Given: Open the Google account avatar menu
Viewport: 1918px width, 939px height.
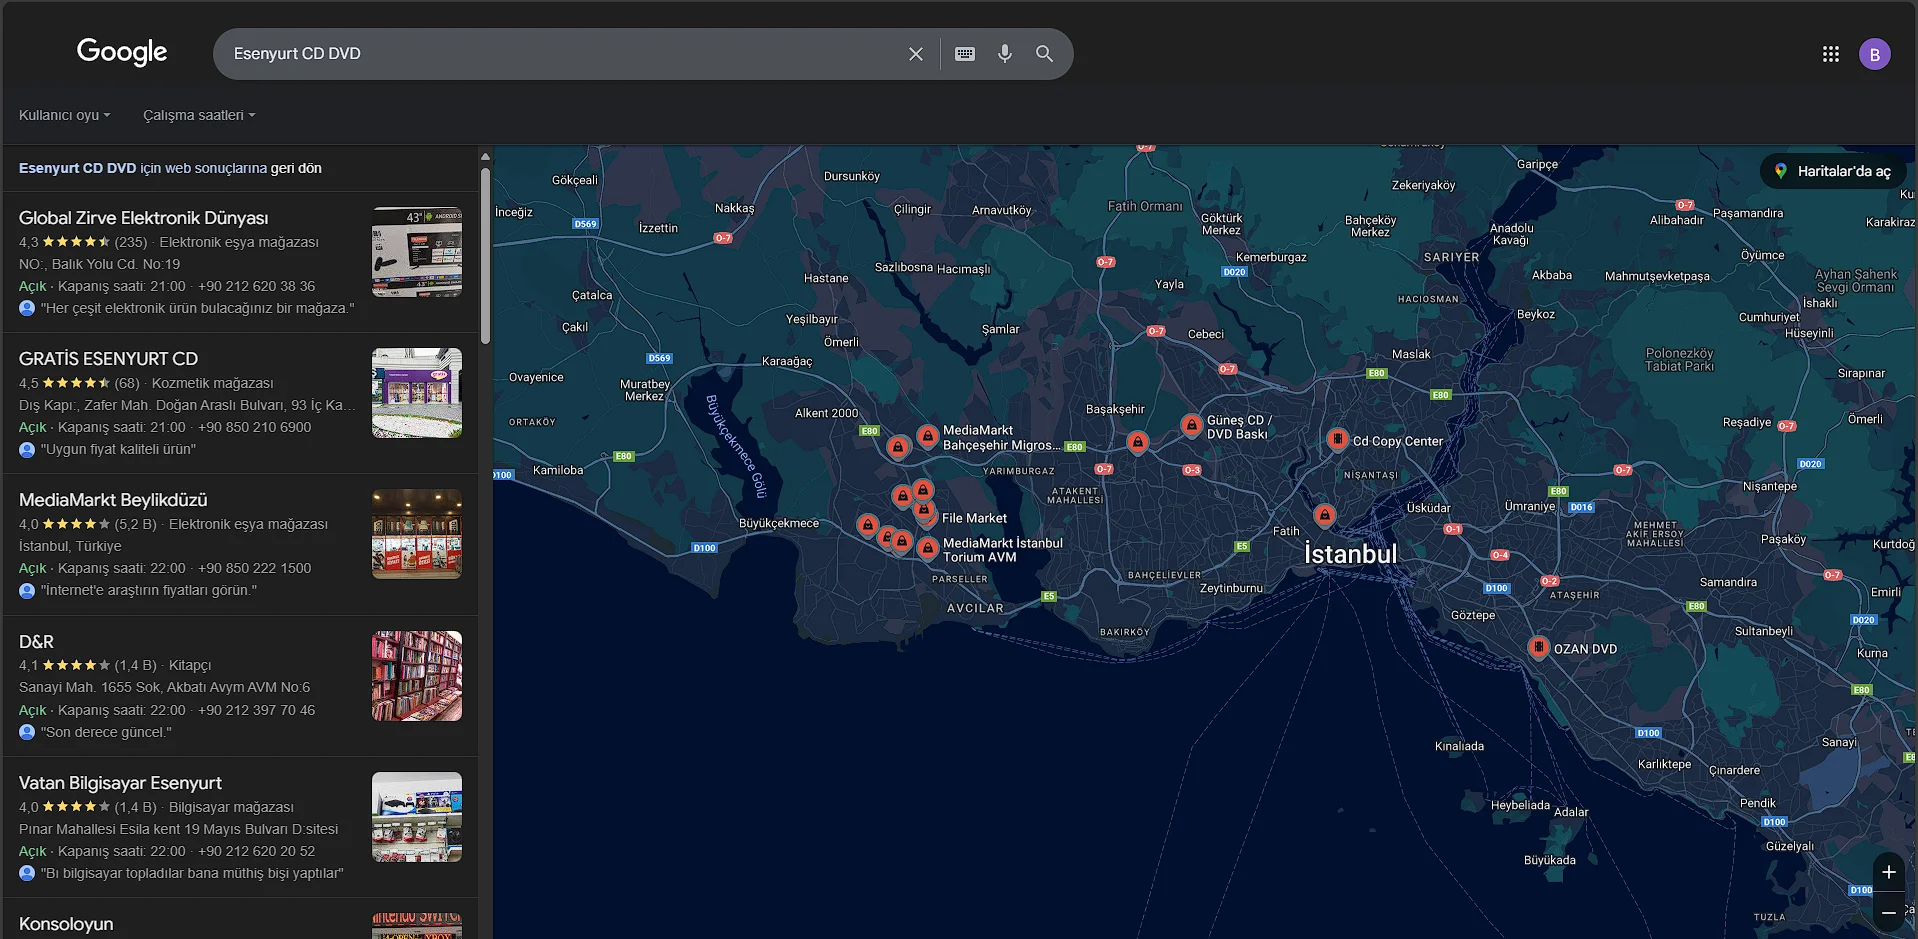Looking at the screenshot, I should click(1874, 54).
